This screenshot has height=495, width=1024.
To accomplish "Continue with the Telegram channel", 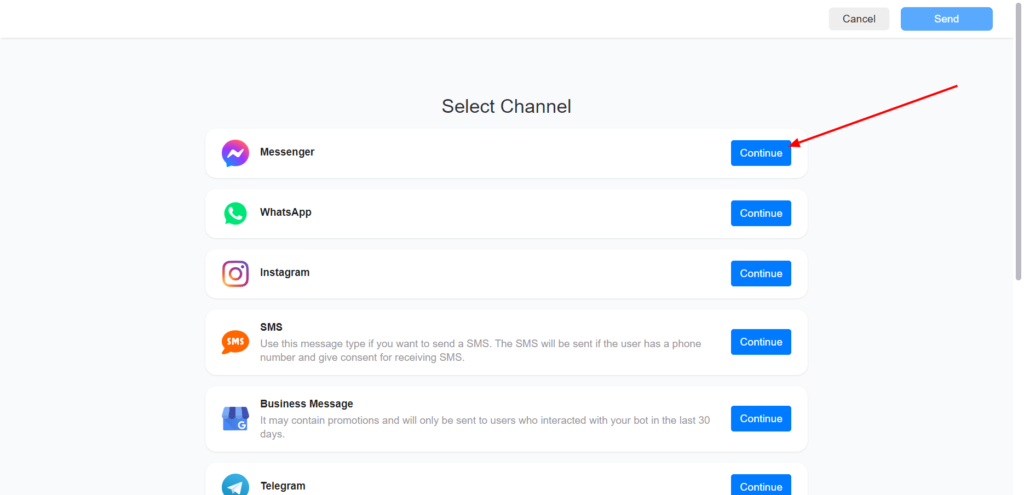I will 761,485.
